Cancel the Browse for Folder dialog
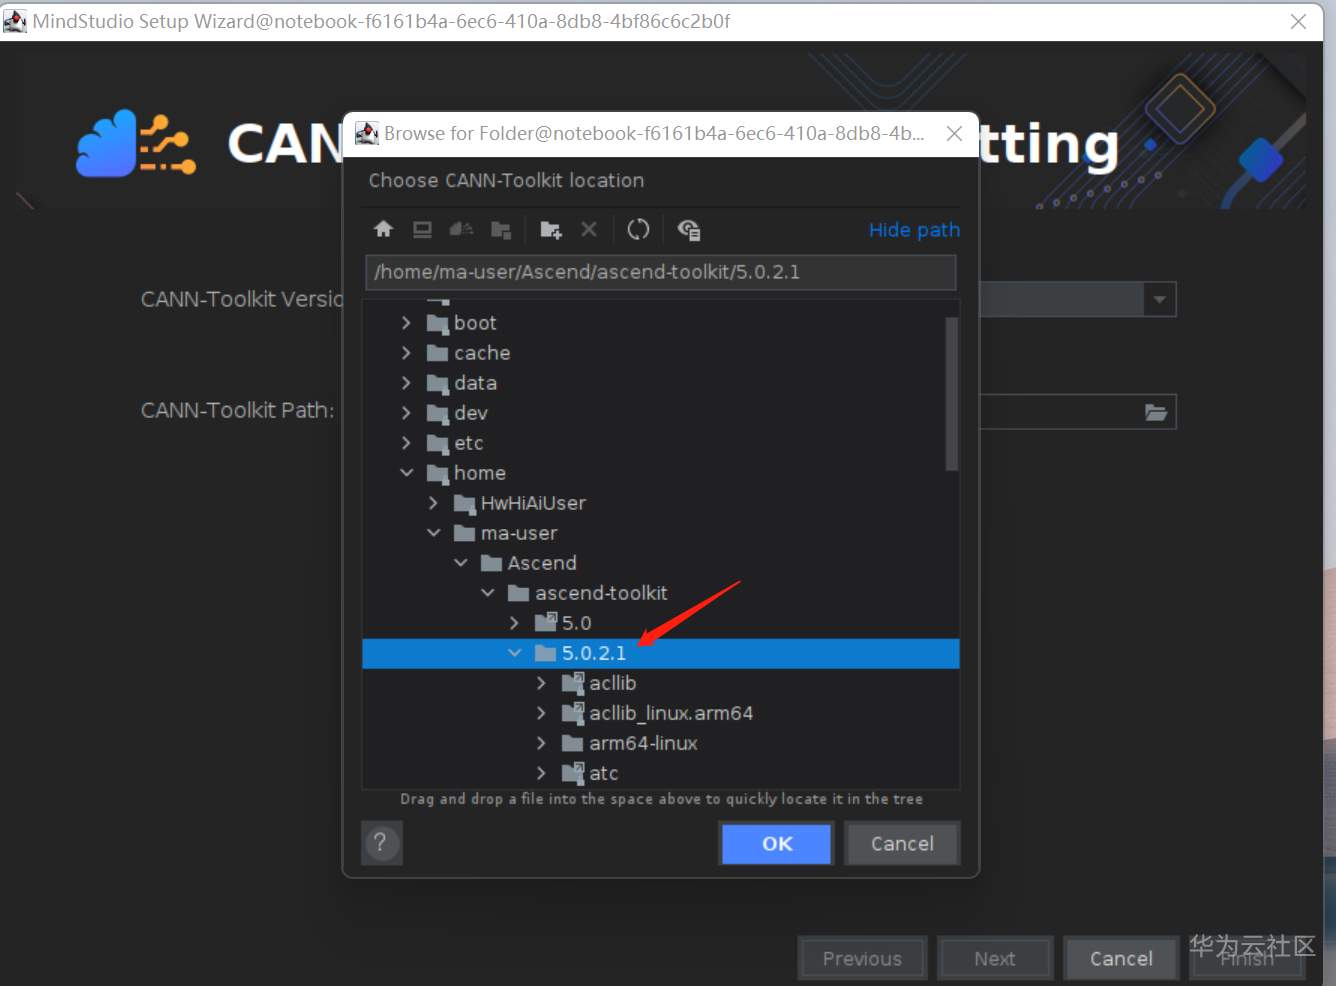1336x986 pixels. [902, 843]
